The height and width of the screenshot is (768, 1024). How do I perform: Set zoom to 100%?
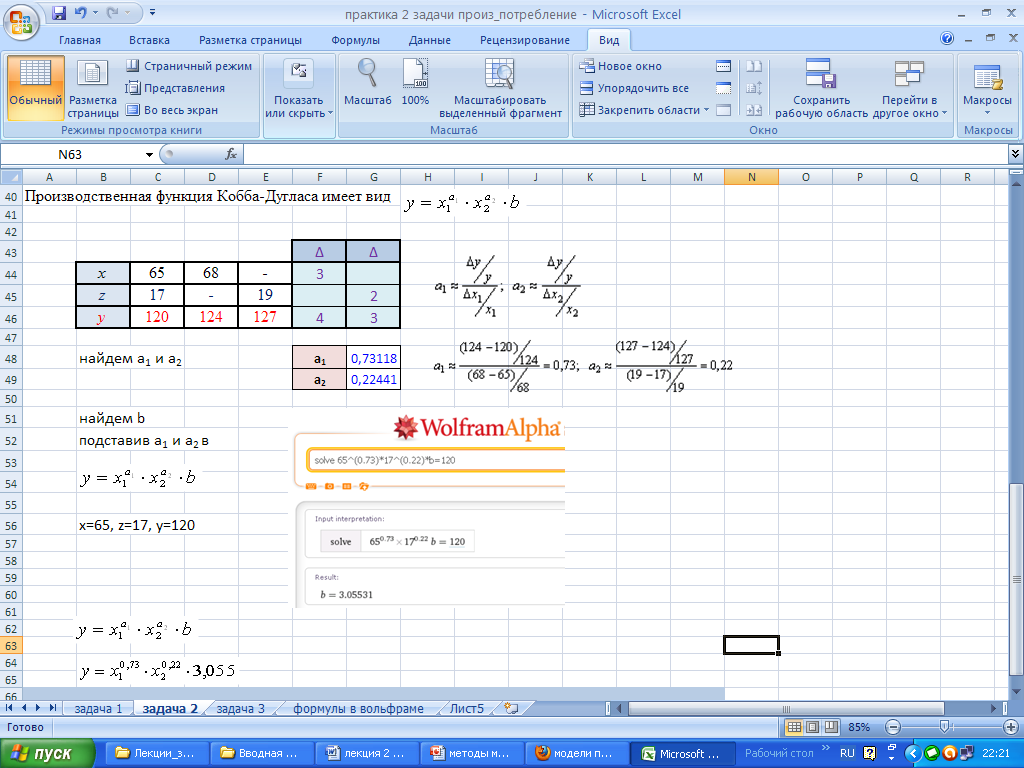(415, 82)
